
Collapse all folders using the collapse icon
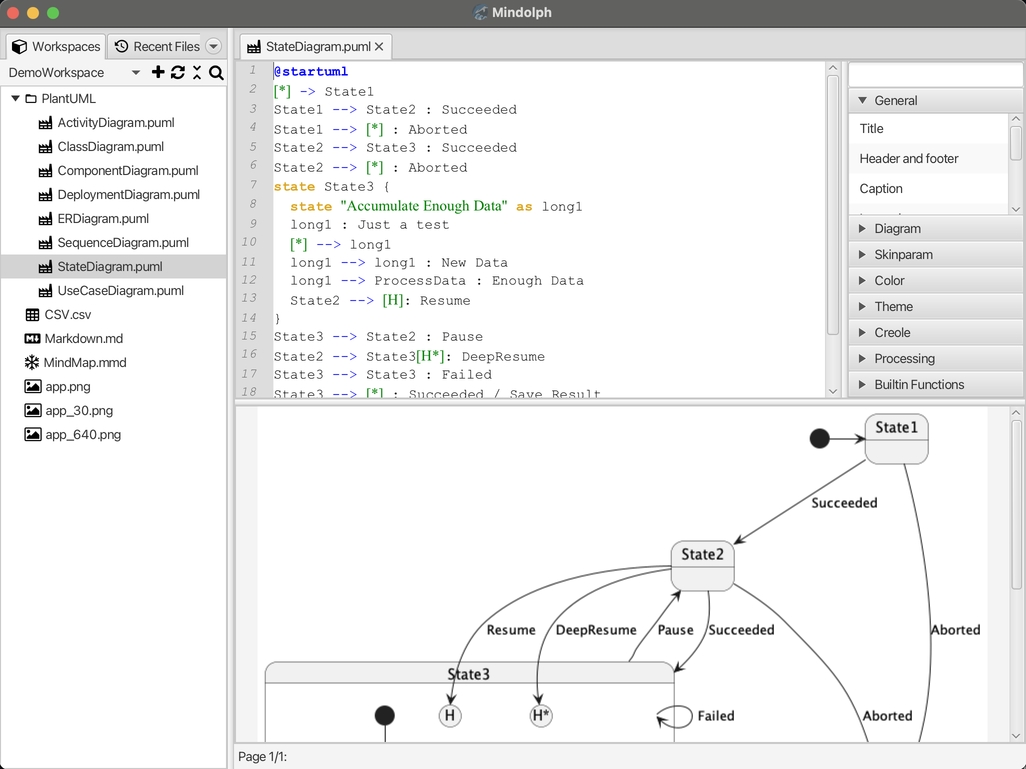pos(197,72)
